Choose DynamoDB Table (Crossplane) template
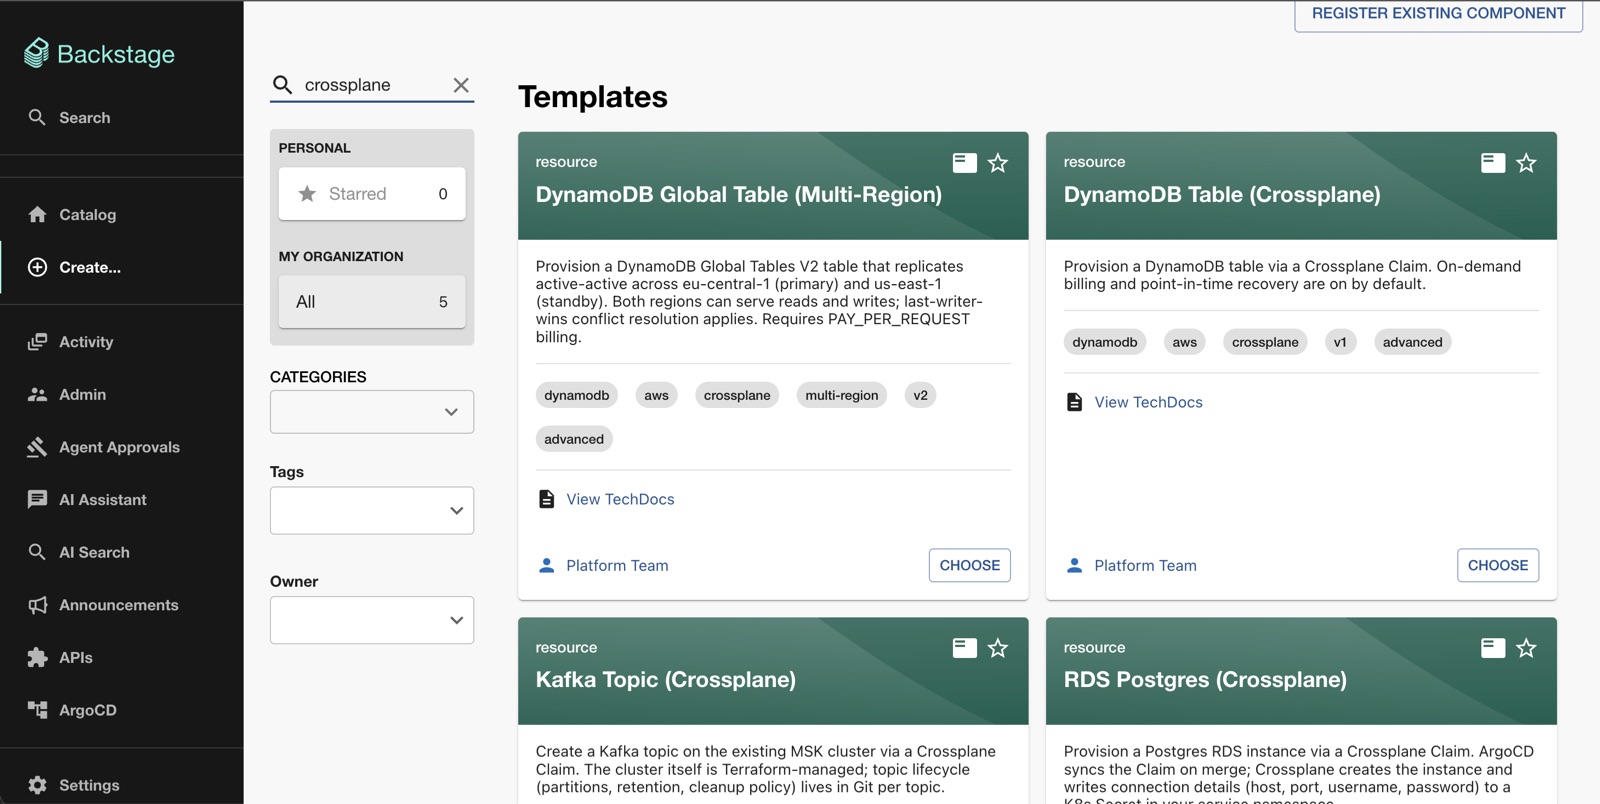The height and width of the screenshot is (804, 1600). click(x=1498, y=565)
